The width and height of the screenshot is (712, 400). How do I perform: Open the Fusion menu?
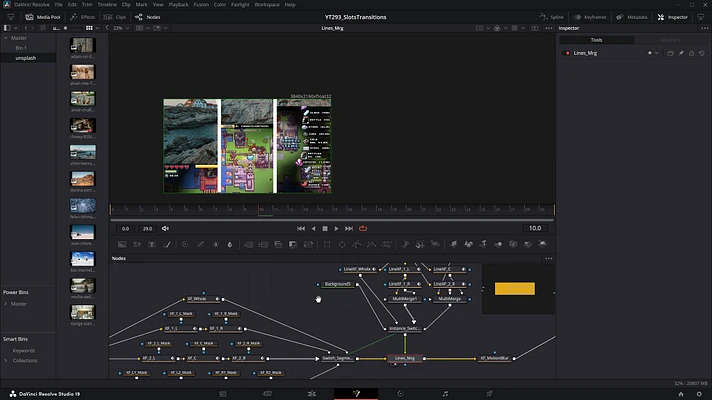click(201, 5)
